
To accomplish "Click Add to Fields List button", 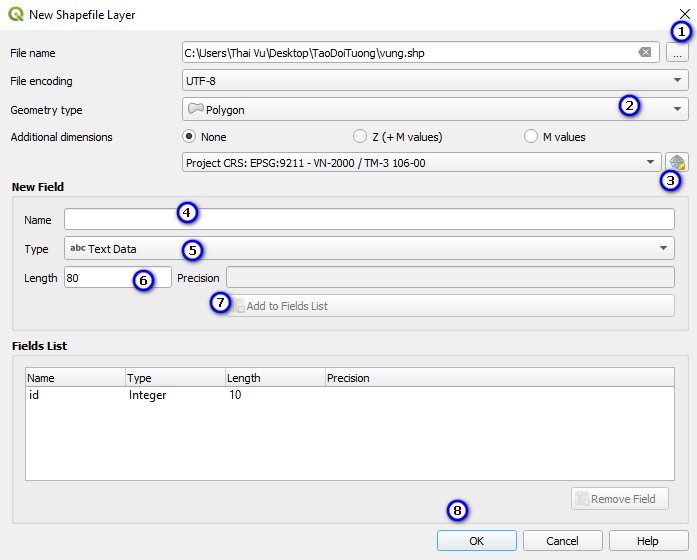I will pos(450,306).
